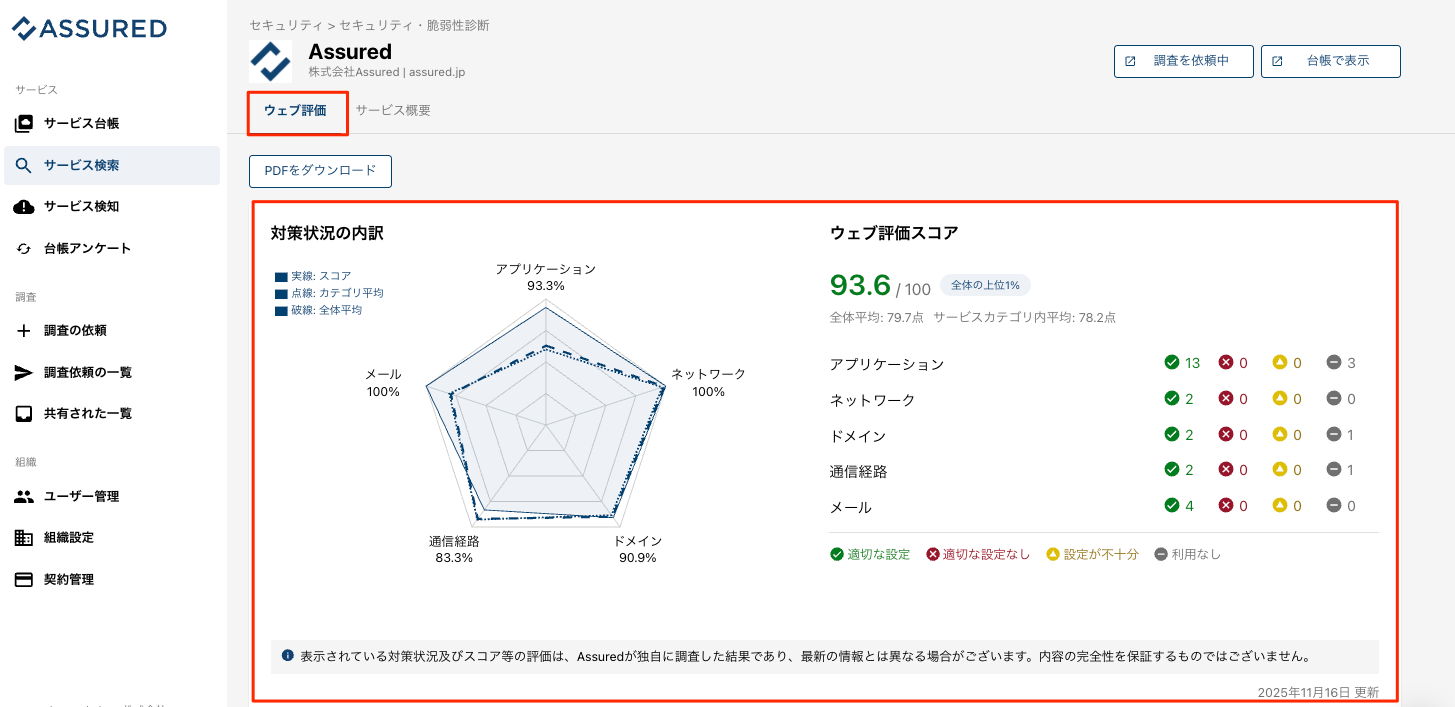Click the セキュリティ breadcrumb link
1455x707 pixels.
click(x=285, y=25)
